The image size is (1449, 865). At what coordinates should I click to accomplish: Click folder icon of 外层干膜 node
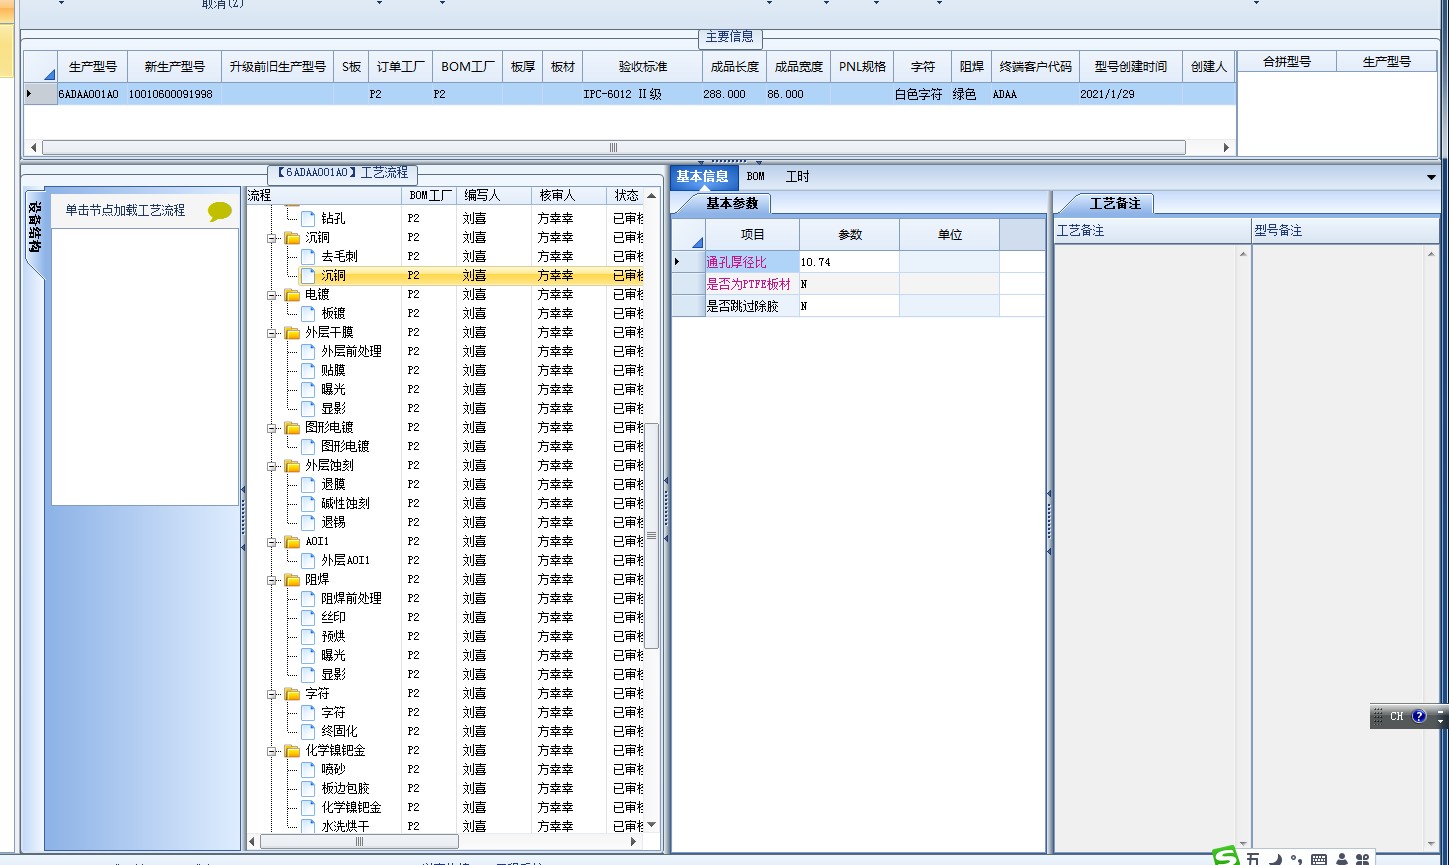292,333
